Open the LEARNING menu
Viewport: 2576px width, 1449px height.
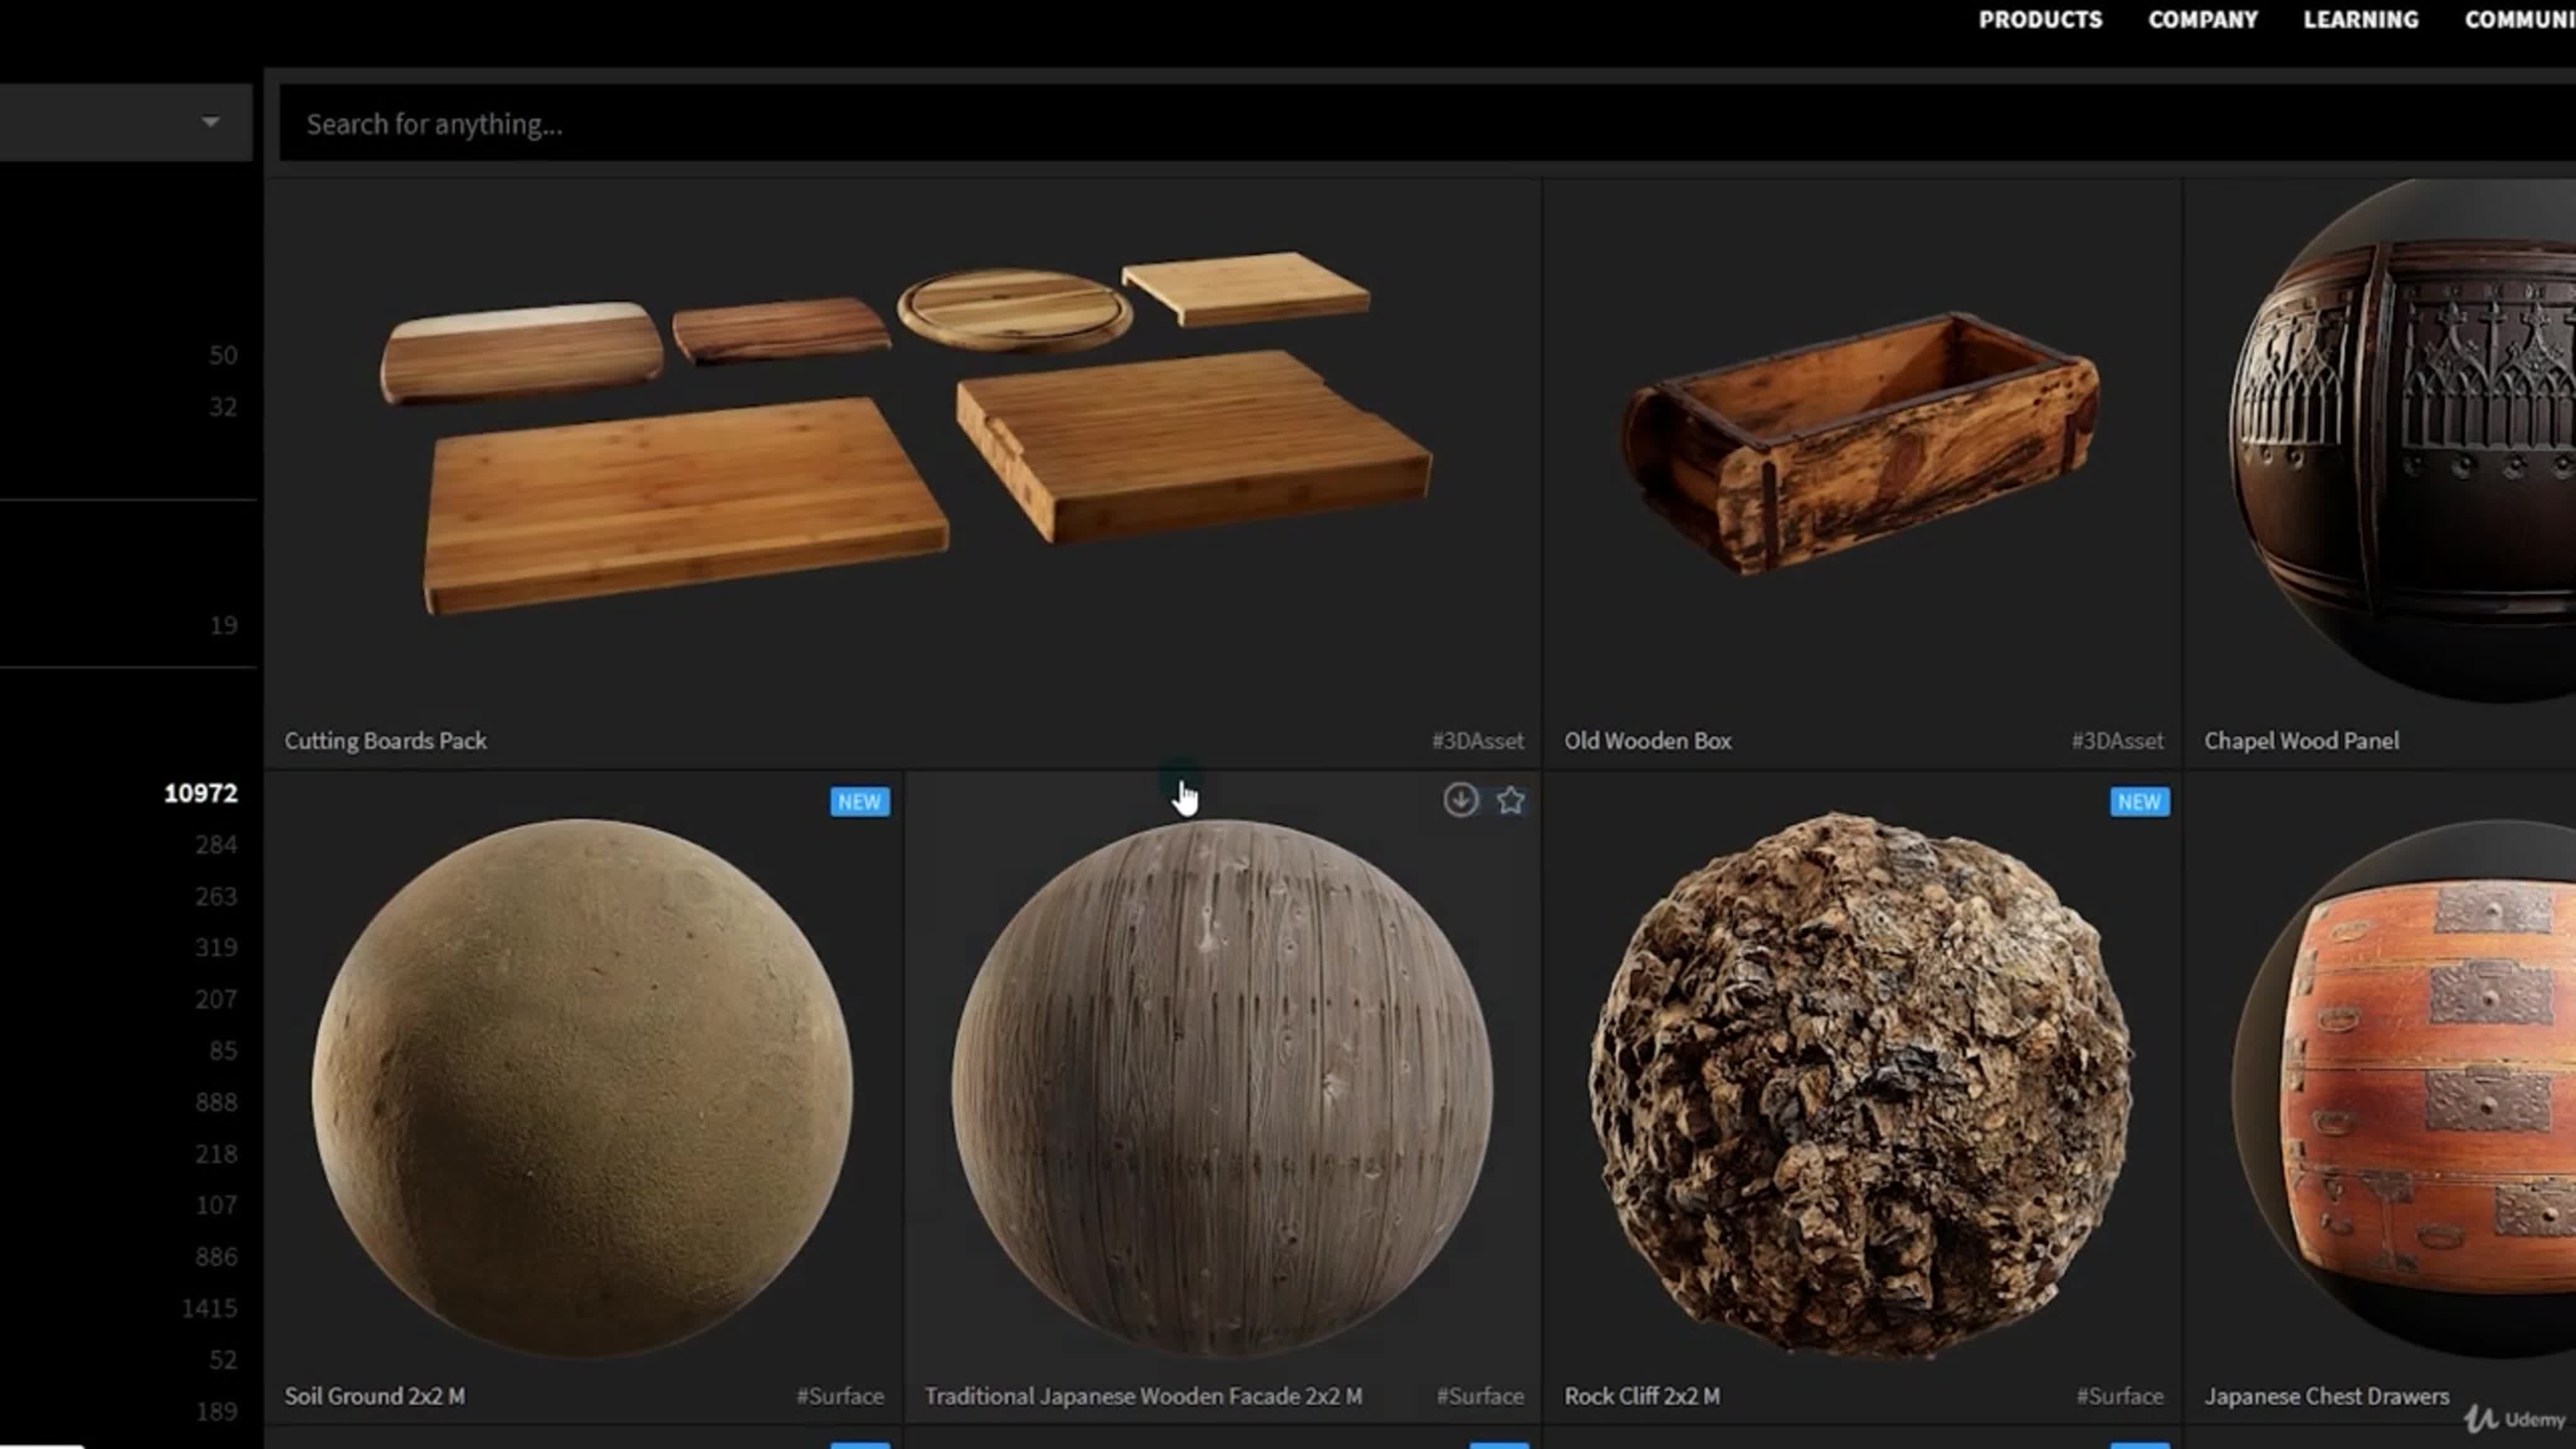(2361, 20)
